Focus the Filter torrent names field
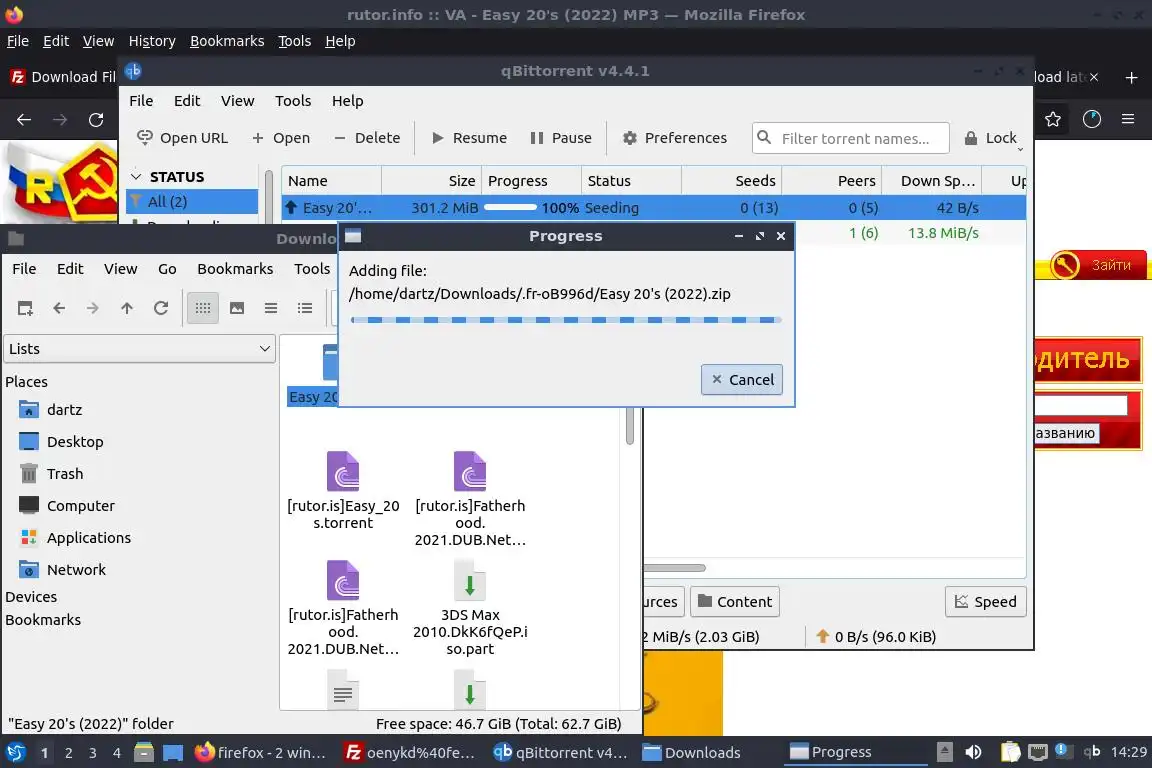Viewport: 1152px width, 768px height. [851, 138]
